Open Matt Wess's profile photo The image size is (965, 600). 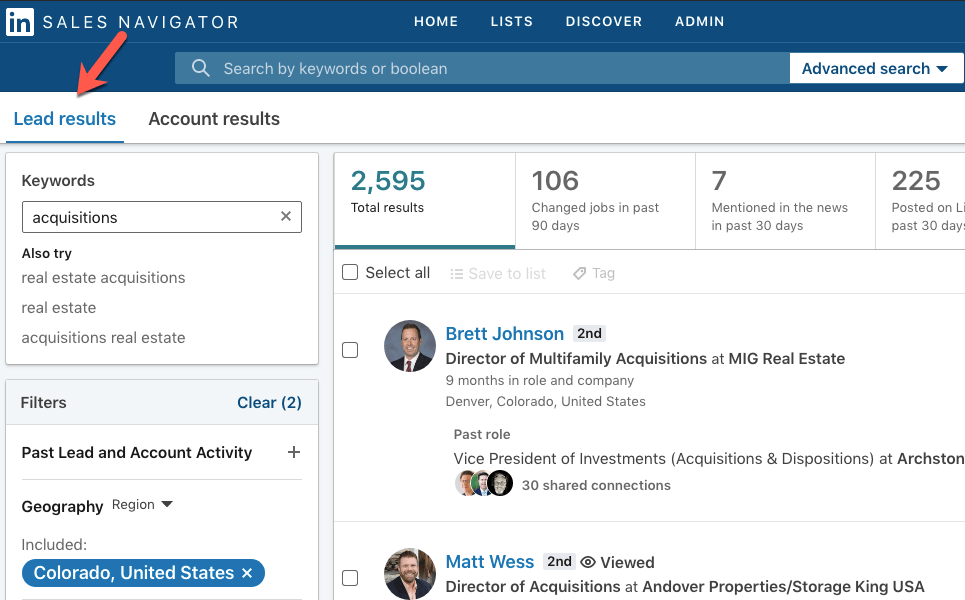coord(410,573)
